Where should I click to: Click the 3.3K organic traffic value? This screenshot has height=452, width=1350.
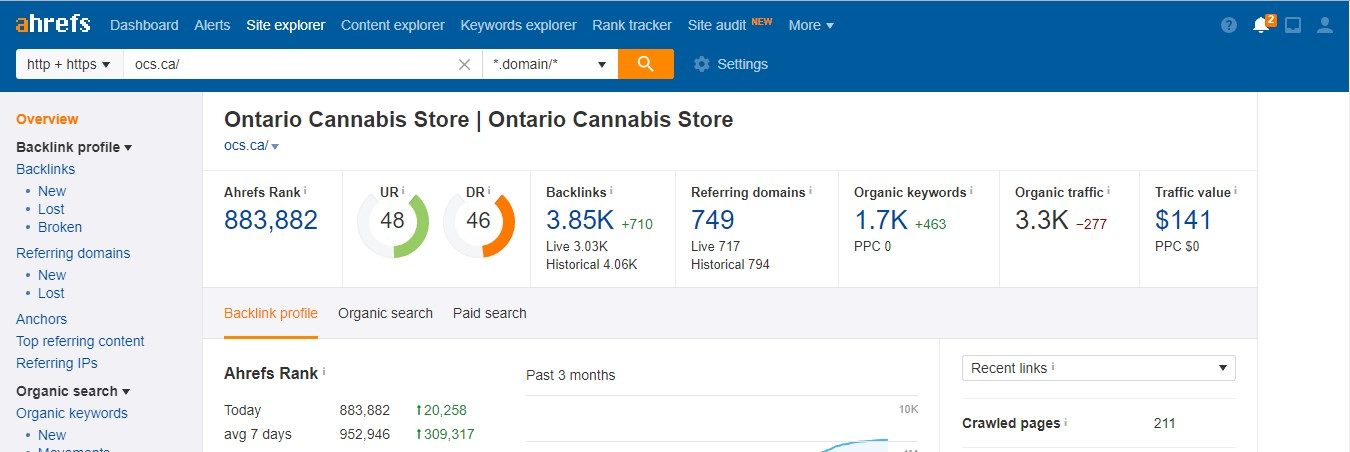[x=1042, y=220]
